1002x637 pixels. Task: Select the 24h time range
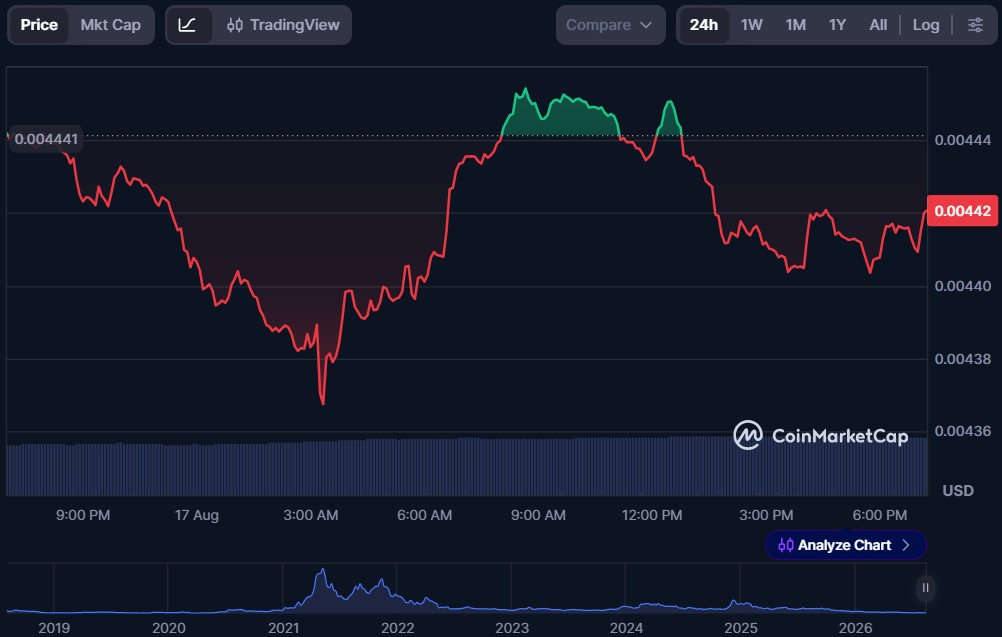tap(704, 25)
